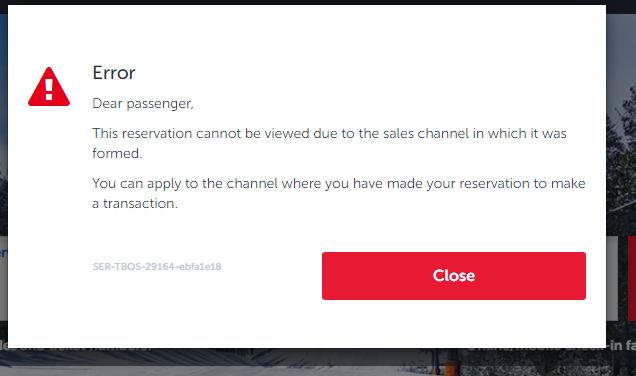This screenshot has height=376, width=636.
Task: Click the red Close button
Action: coord(453,276)
